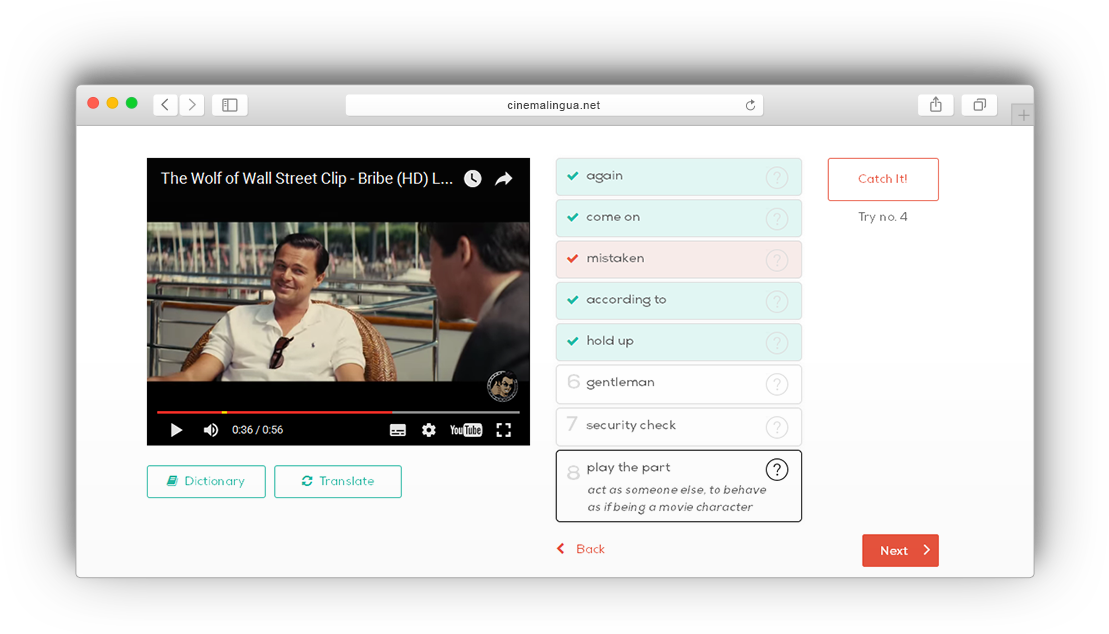The height and width of the screenshot is (634, 1109).
Task: Click the yellow minimize window button
Action: (112, 103)
